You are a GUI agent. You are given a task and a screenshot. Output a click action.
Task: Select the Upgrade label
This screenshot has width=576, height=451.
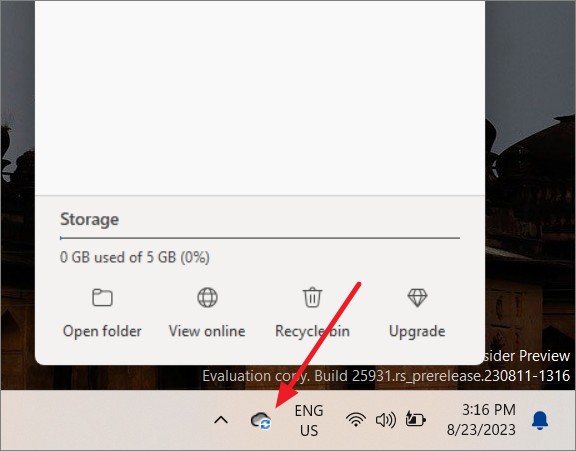pyautogui.click(x=417, y=332)
